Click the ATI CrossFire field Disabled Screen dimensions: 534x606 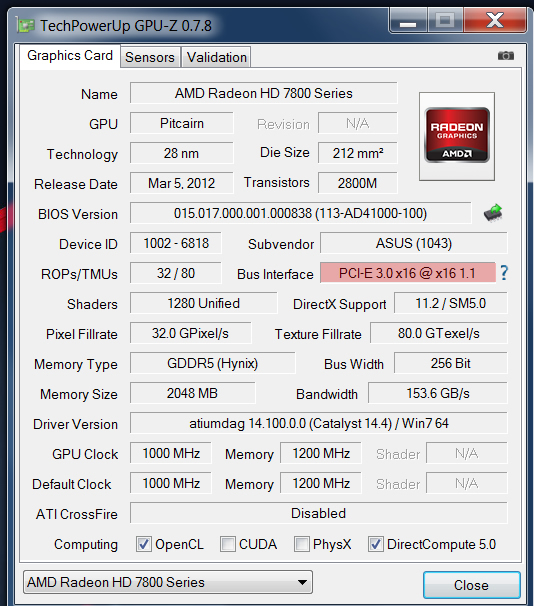pos(319,513)
